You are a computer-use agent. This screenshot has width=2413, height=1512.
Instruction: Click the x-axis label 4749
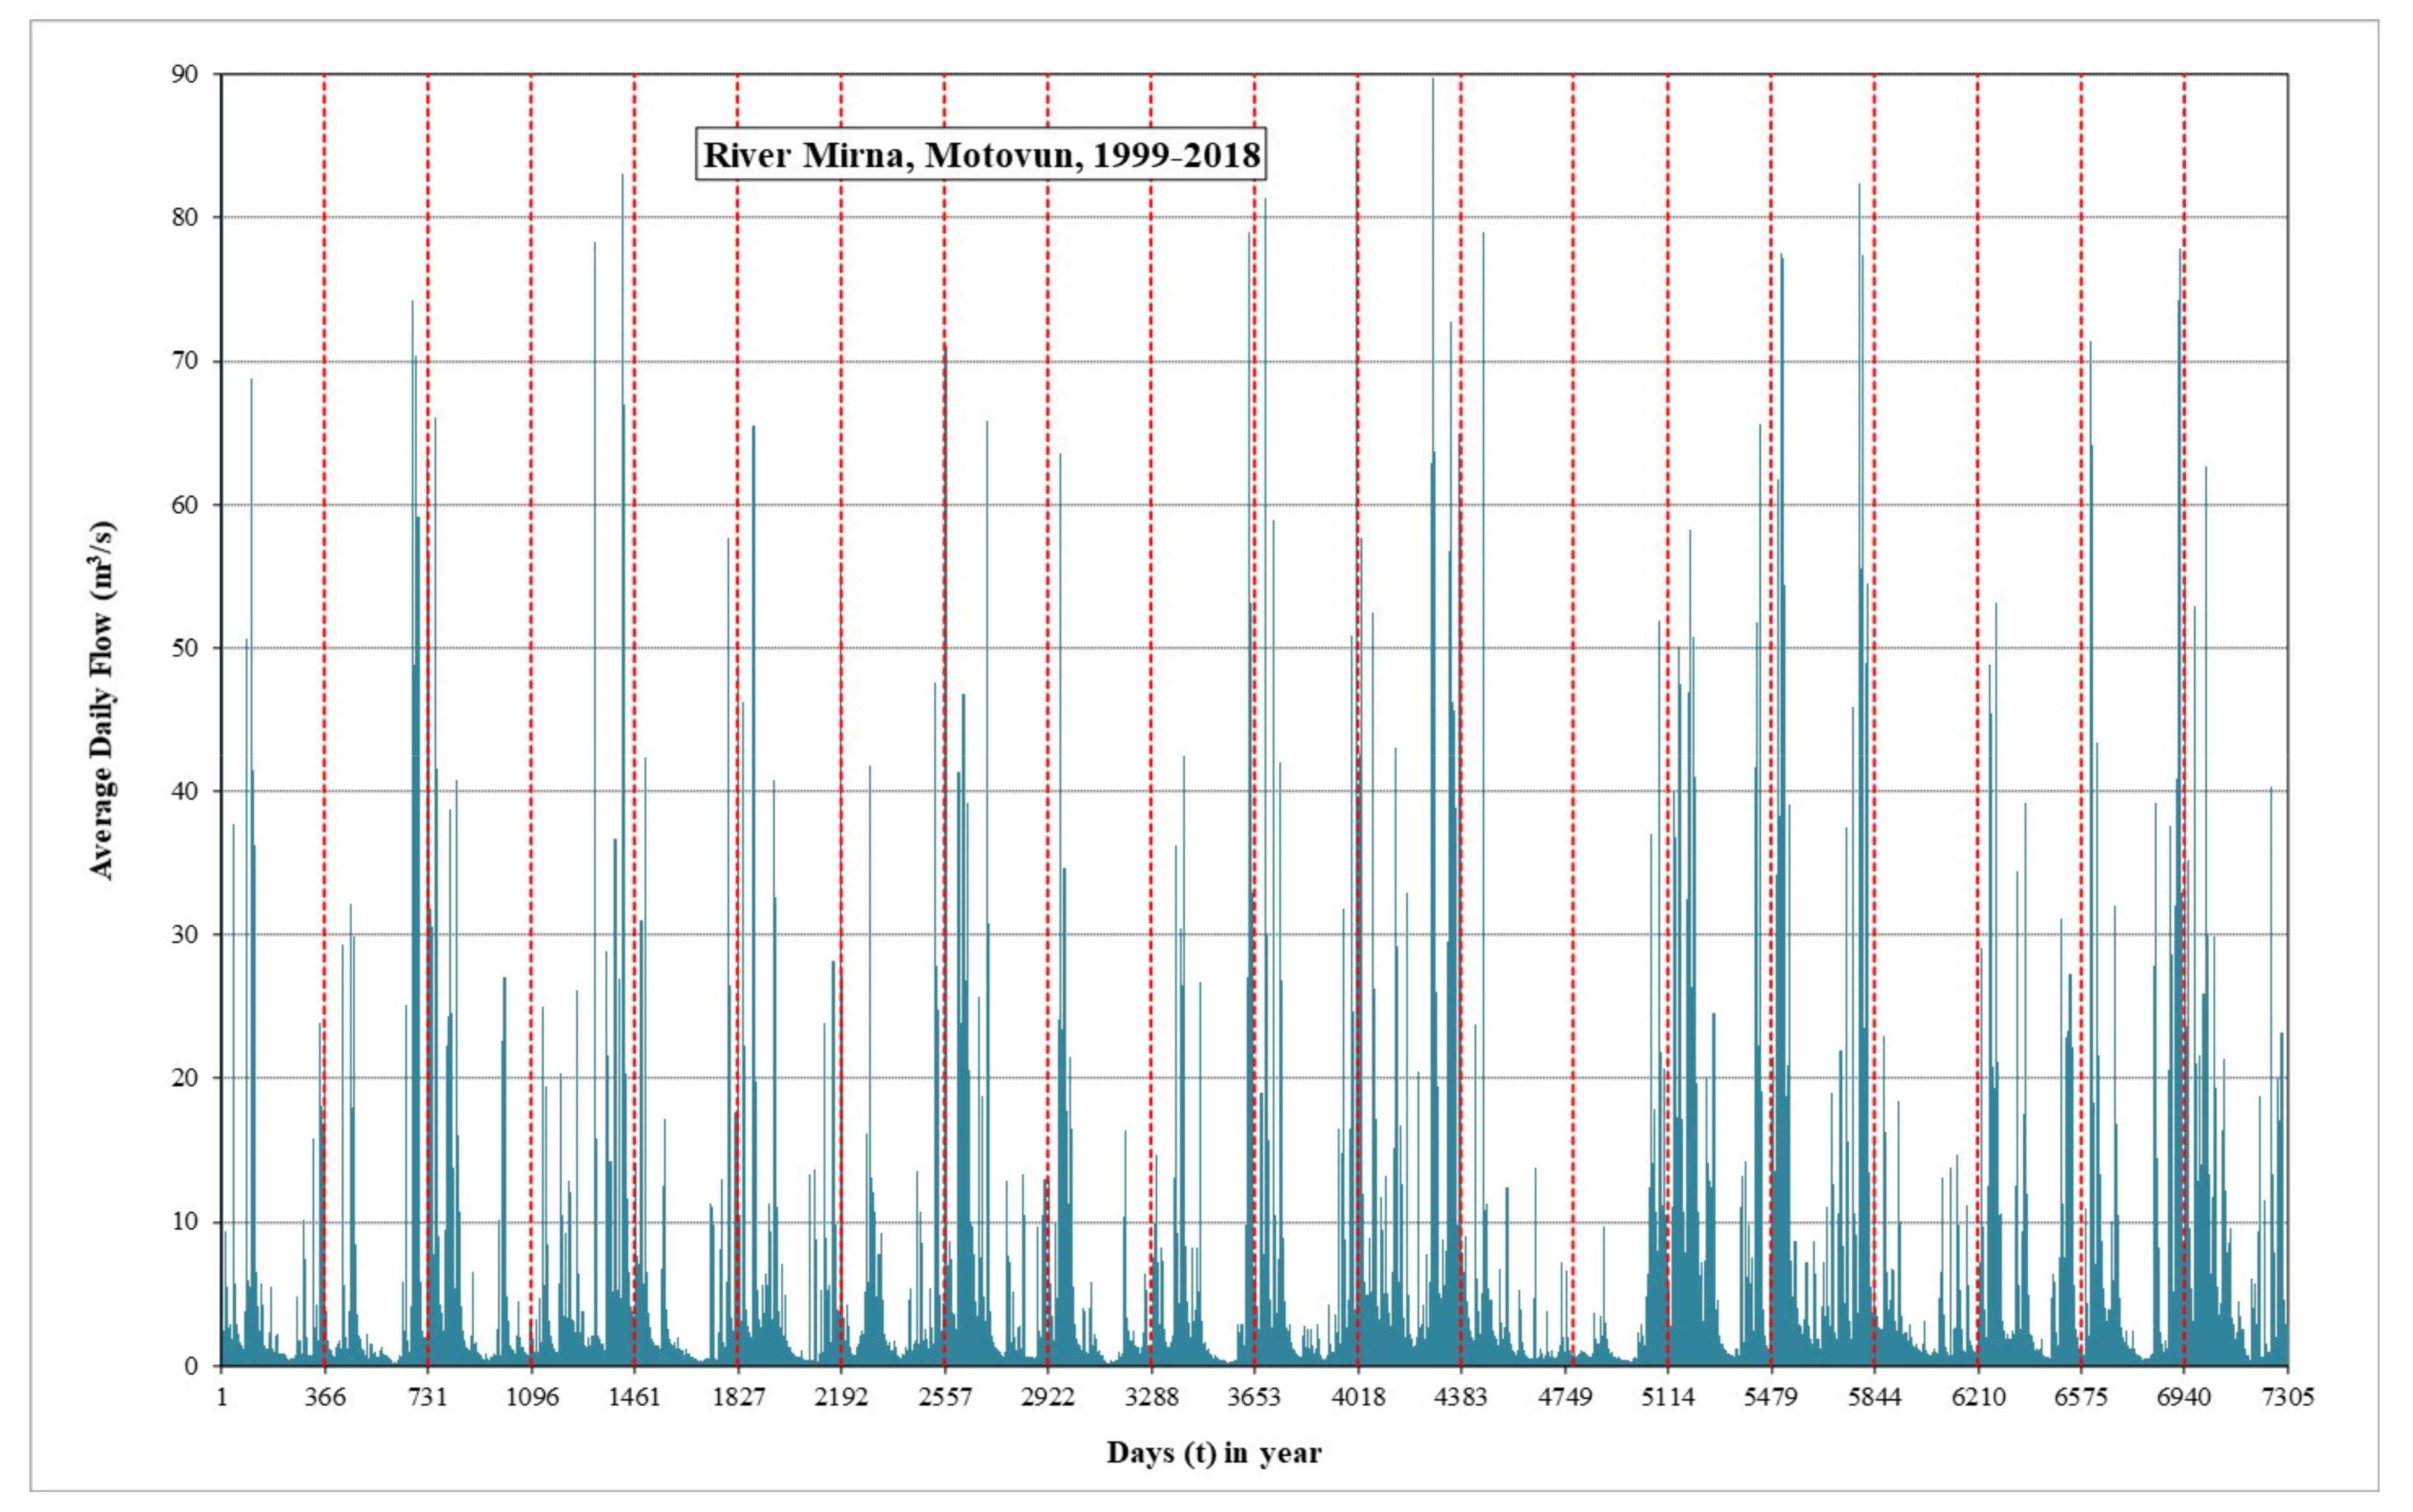1565,1397
